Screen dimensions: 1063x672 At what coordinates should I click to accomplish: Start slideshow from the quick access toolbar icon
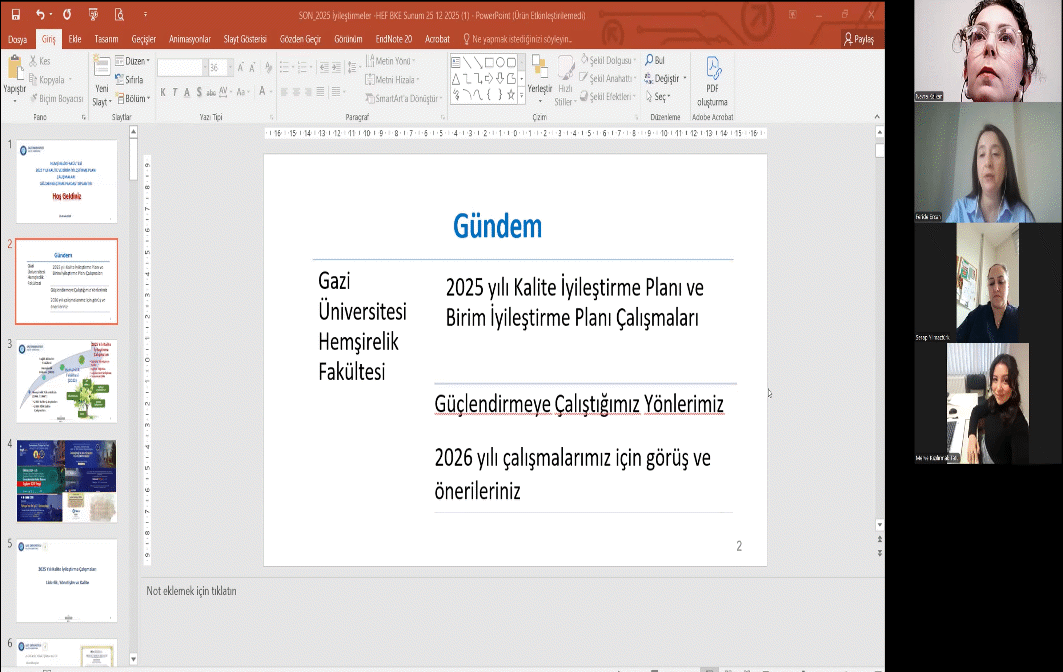[x=94, y=15]
